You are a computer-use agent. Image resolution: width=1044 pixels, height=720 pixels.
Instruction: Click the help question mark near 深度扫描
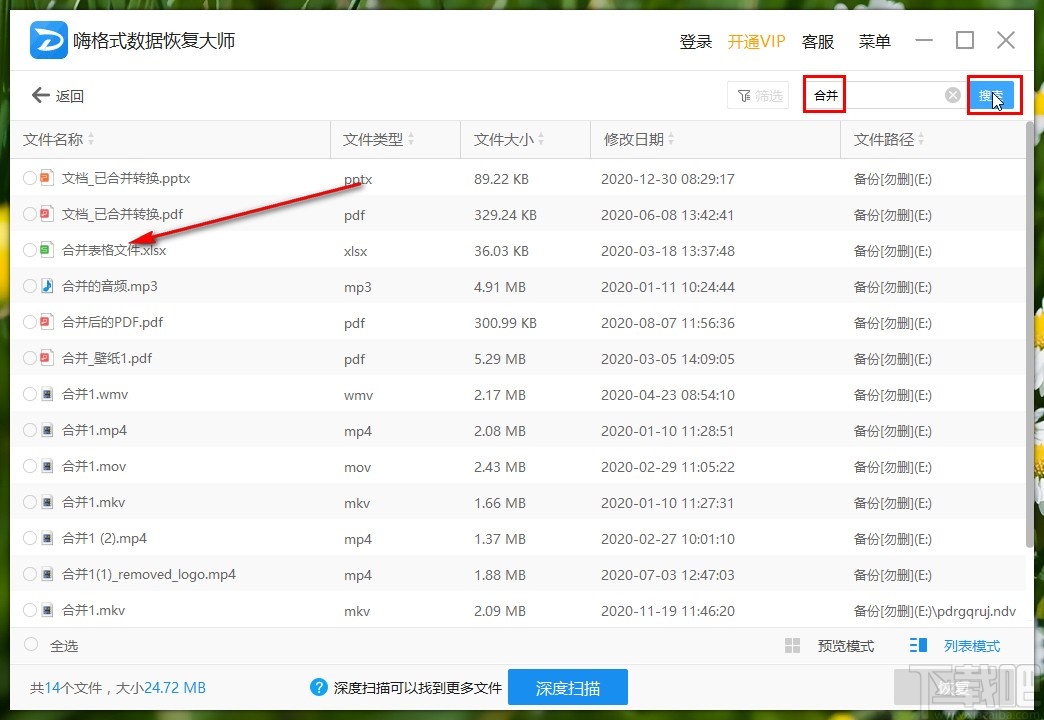click(318, 688)
